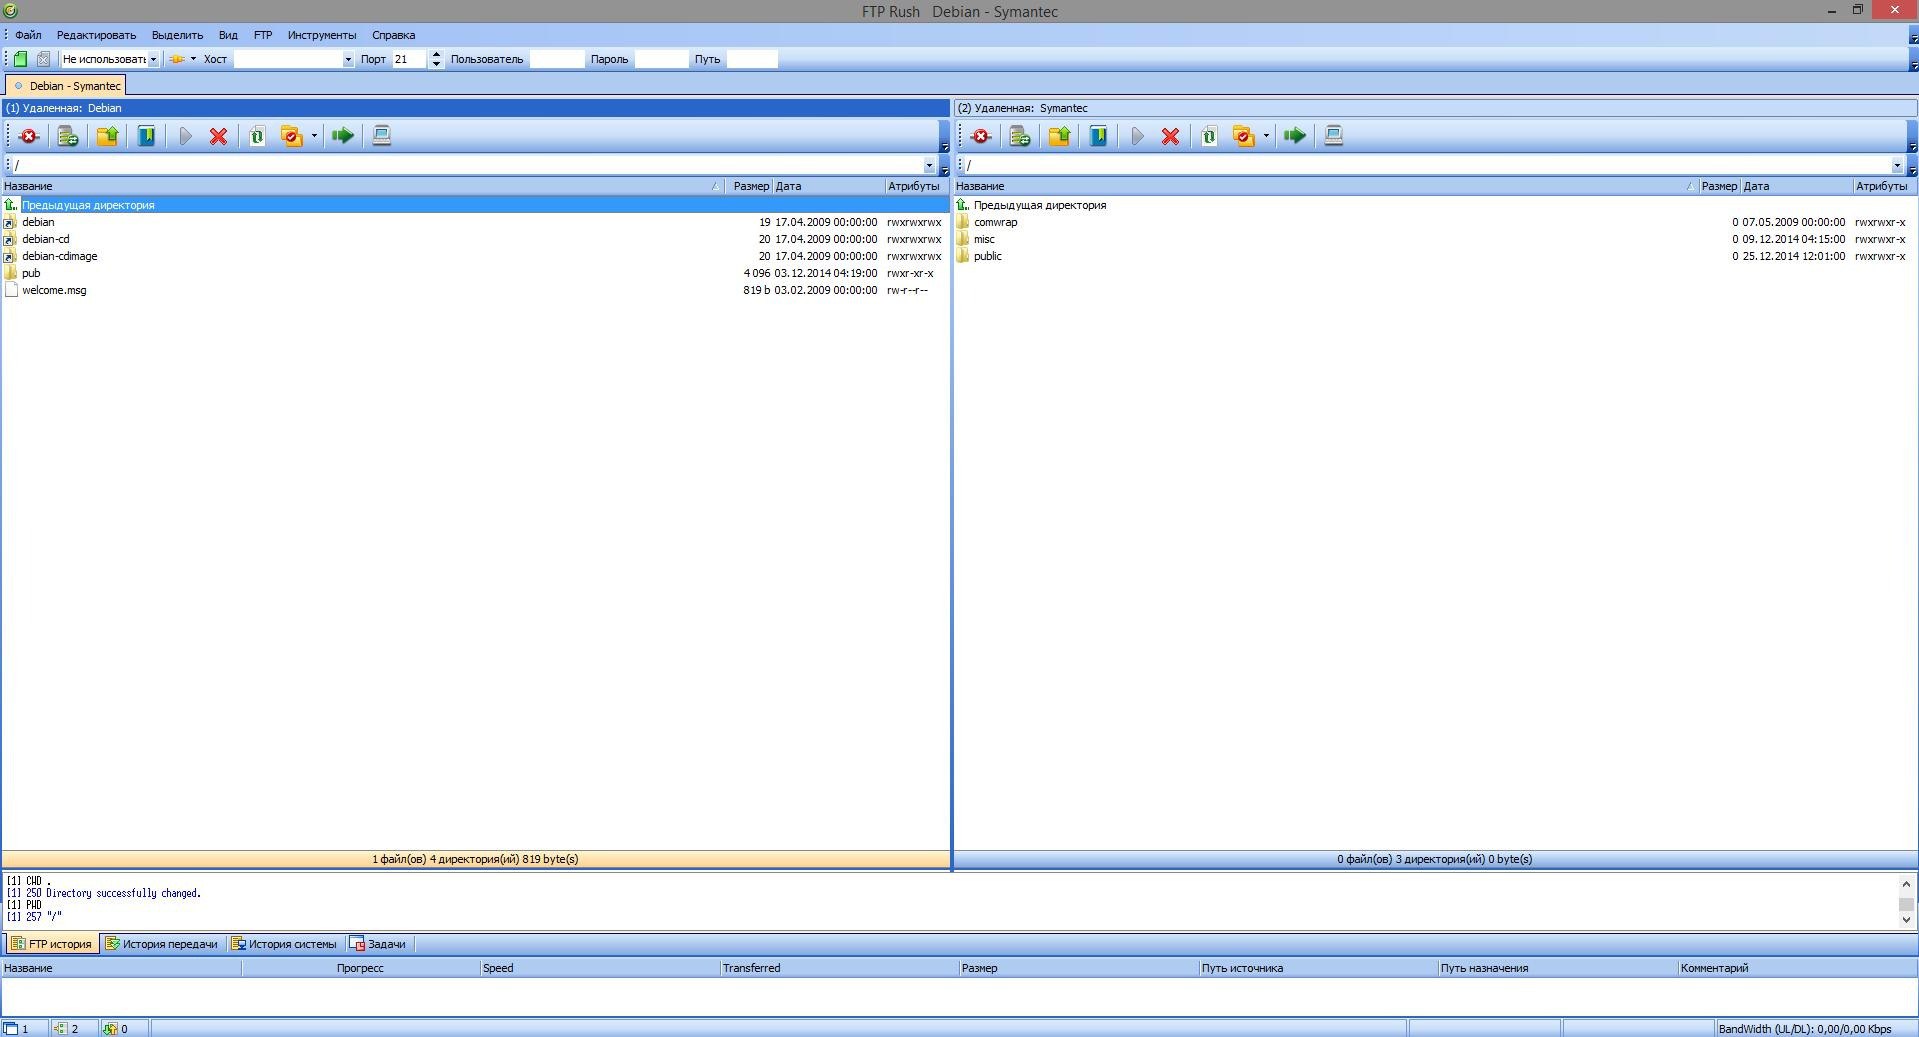The height and width of the screenshot is (1037, 1919).
Task: Open the Debian folder-checkmark dropdown arrow
Action: pos(314,136)
